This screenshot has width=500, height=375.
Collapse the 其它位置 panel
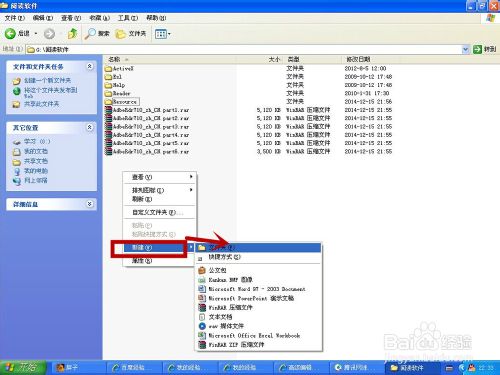[x=90, y=127]
